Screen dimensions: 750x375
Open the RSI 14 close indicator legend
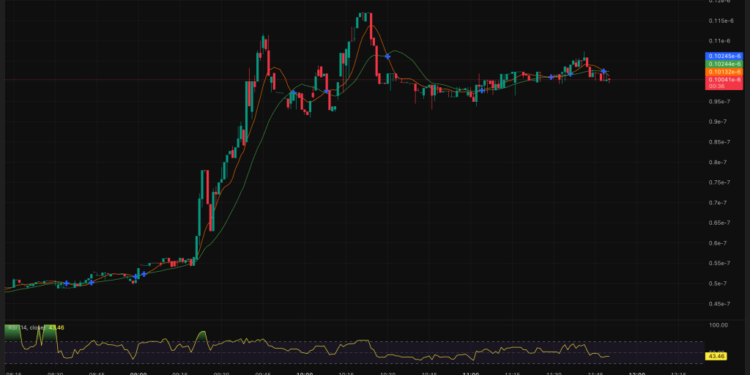36,328
